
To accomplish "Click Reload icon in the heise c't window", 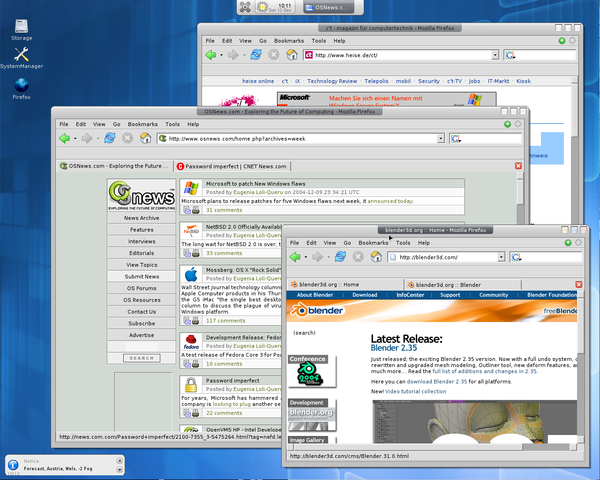I will (256, 55).
